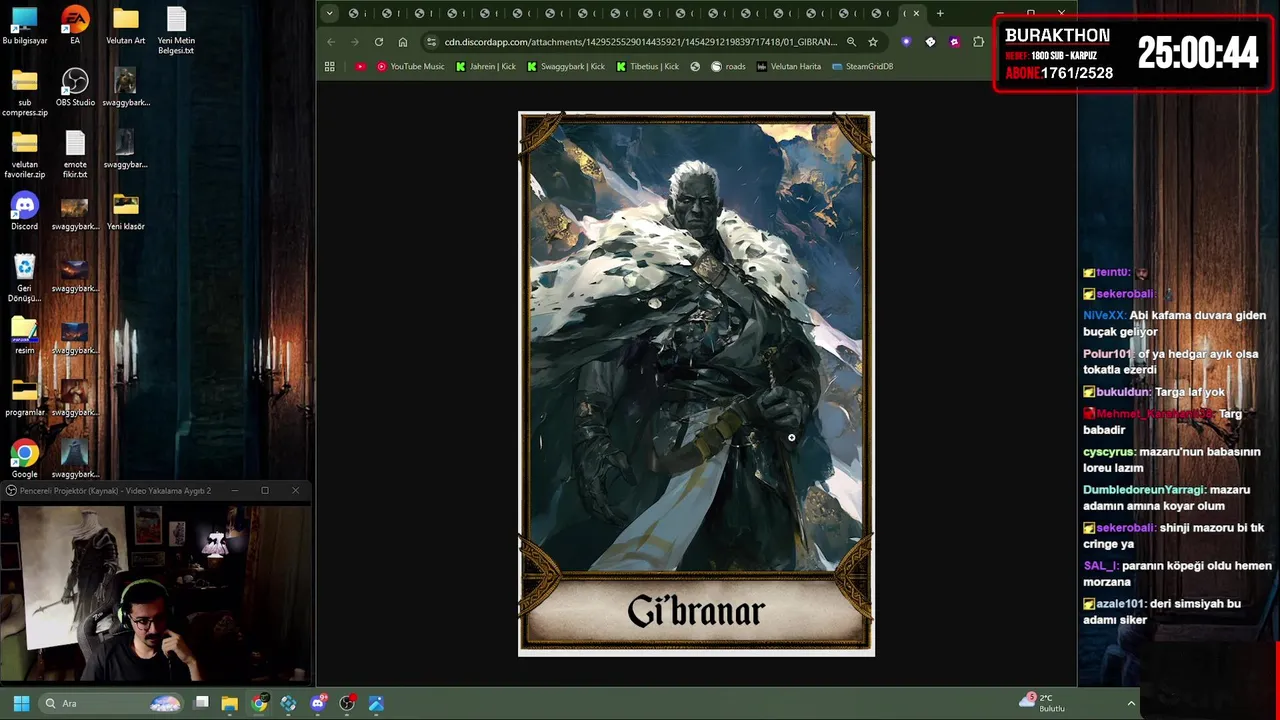Select sub compress.zip archive

[x=25, y=93]
